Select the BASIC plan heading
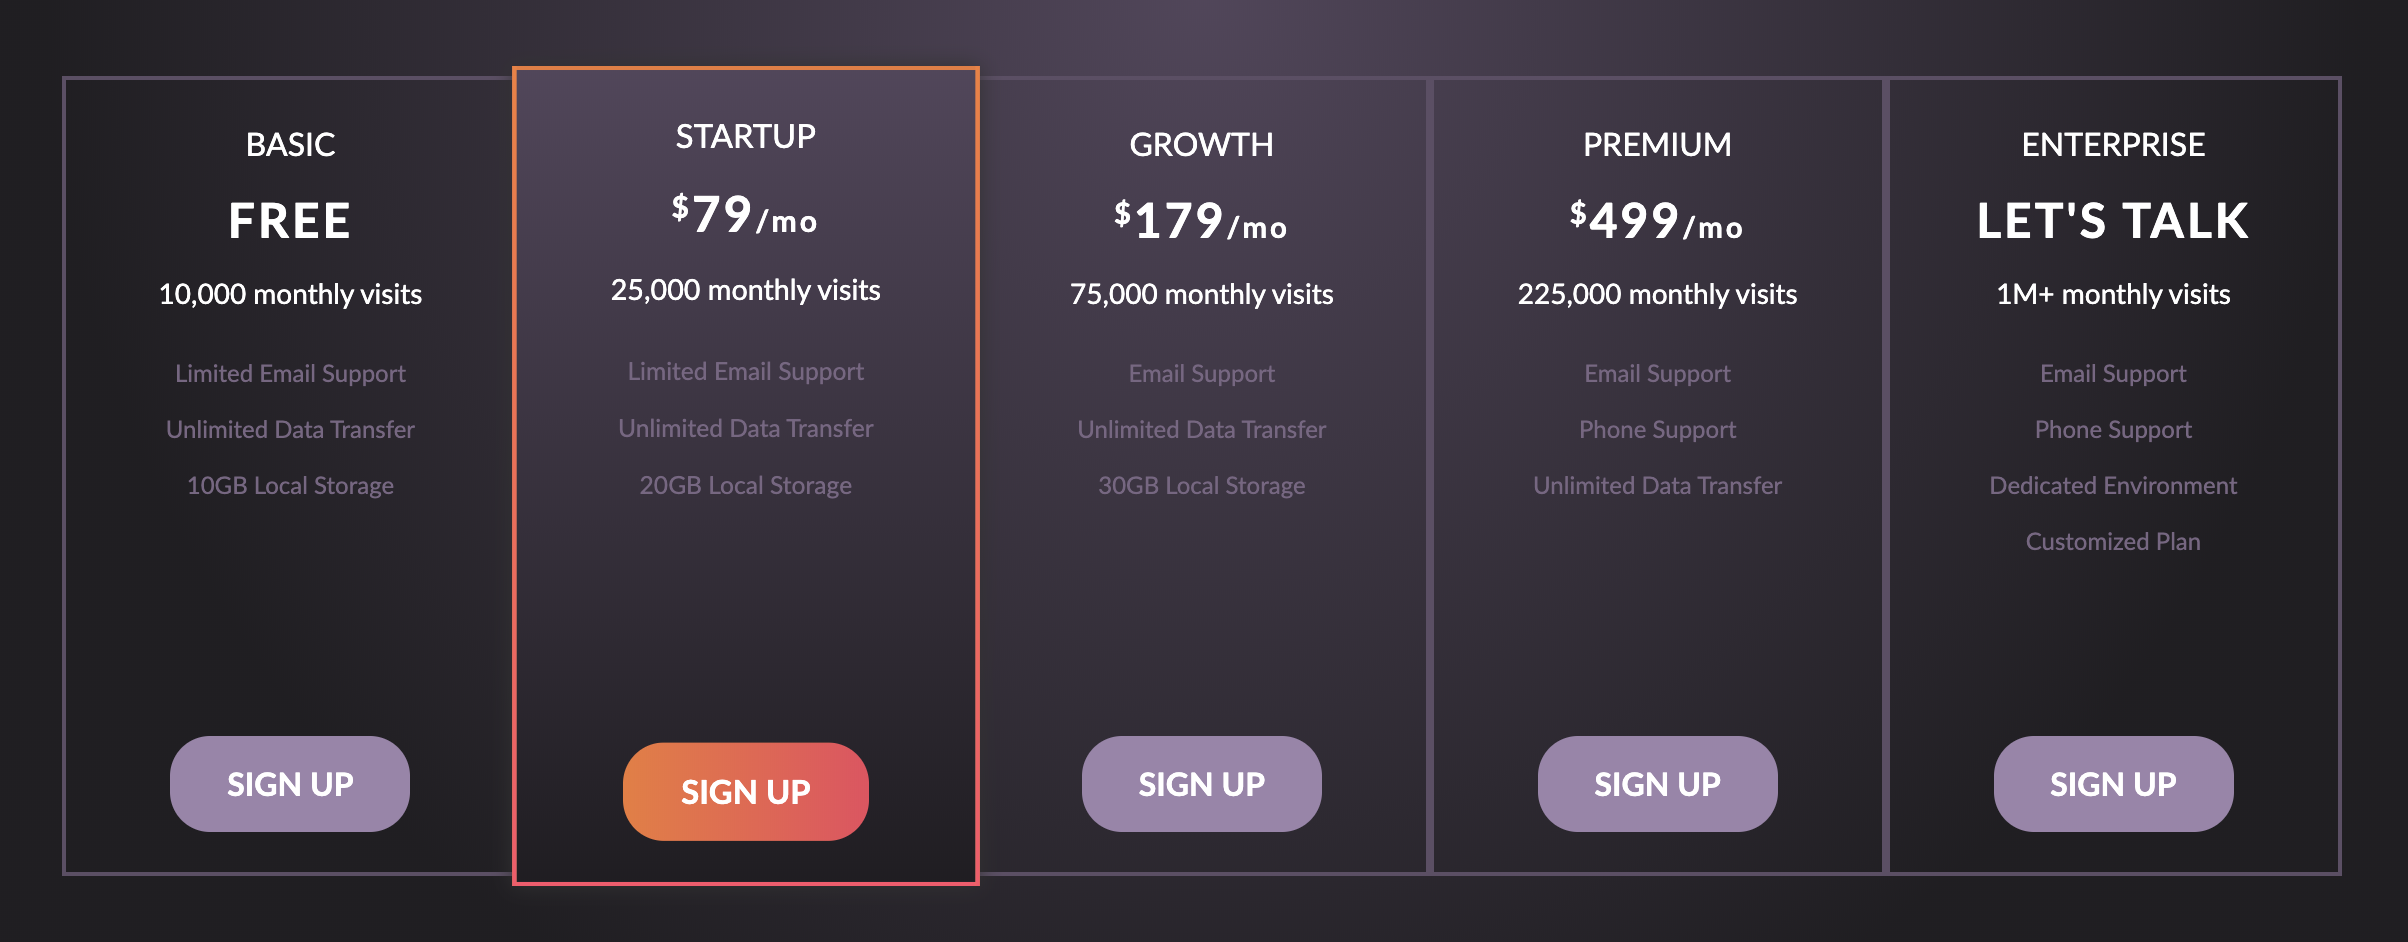2408x942 pixels. [290, 145]
